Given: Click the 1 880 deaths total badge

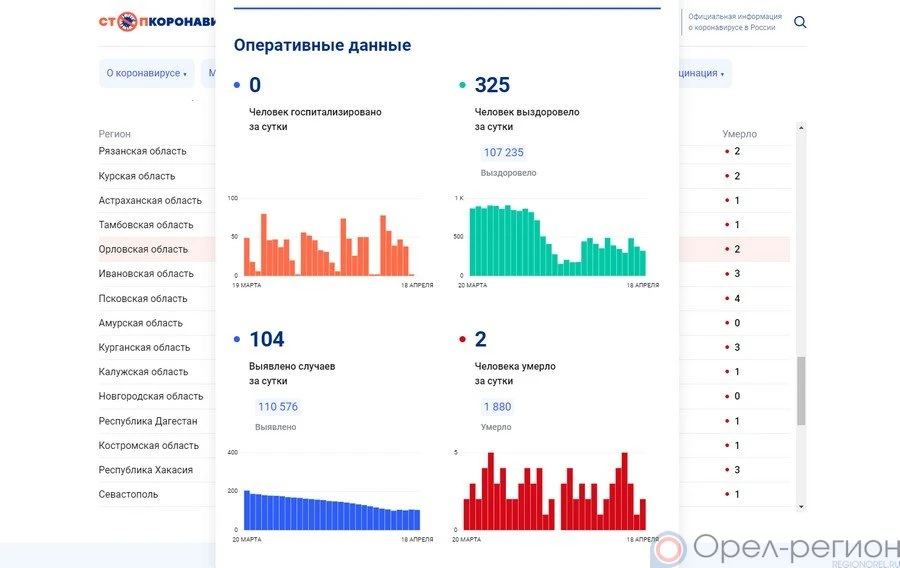Looking at the screenshot, I should (x=496, y=407).
